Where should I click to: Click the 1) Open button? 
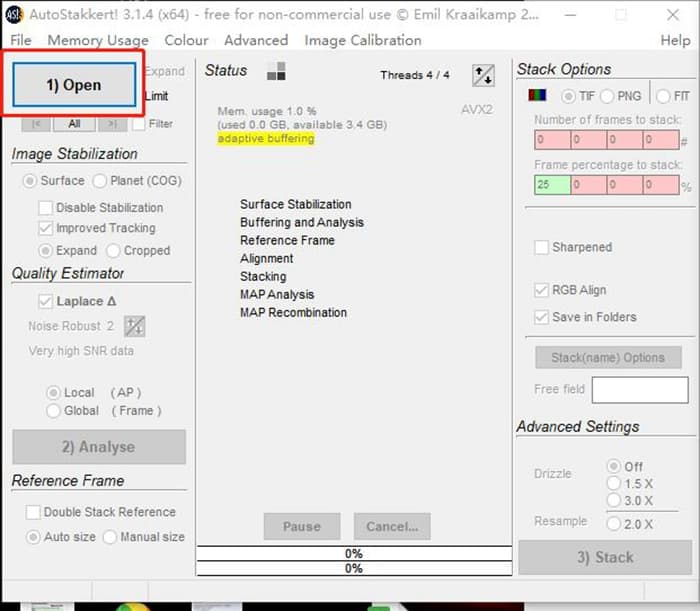[x=74, y=85]
